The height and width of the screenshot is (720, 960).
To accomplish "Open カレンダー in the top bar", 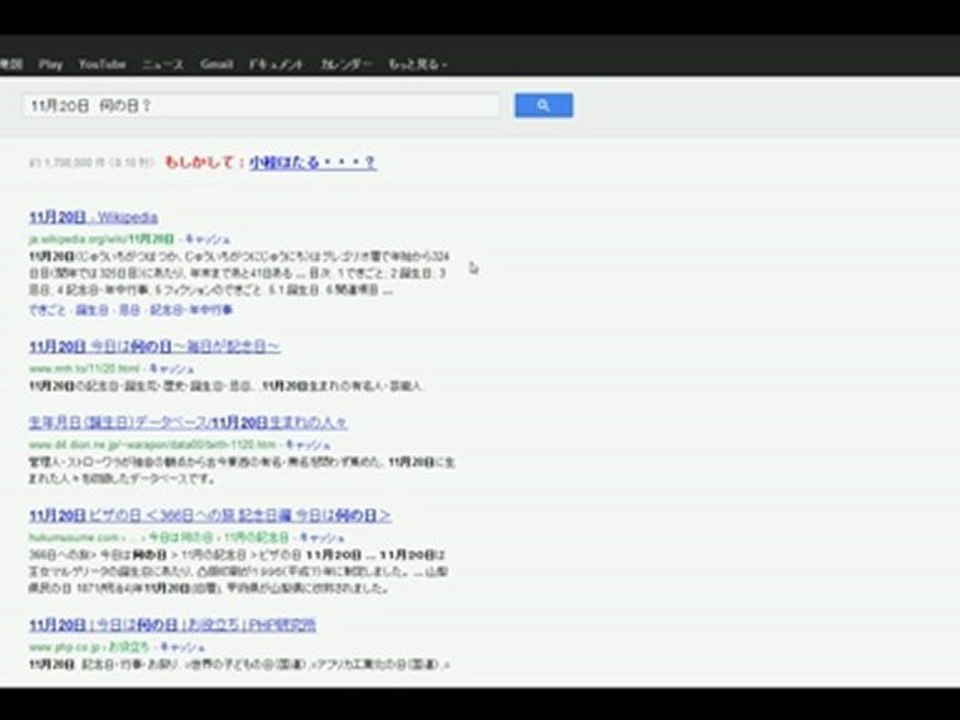I will point(346,64).
